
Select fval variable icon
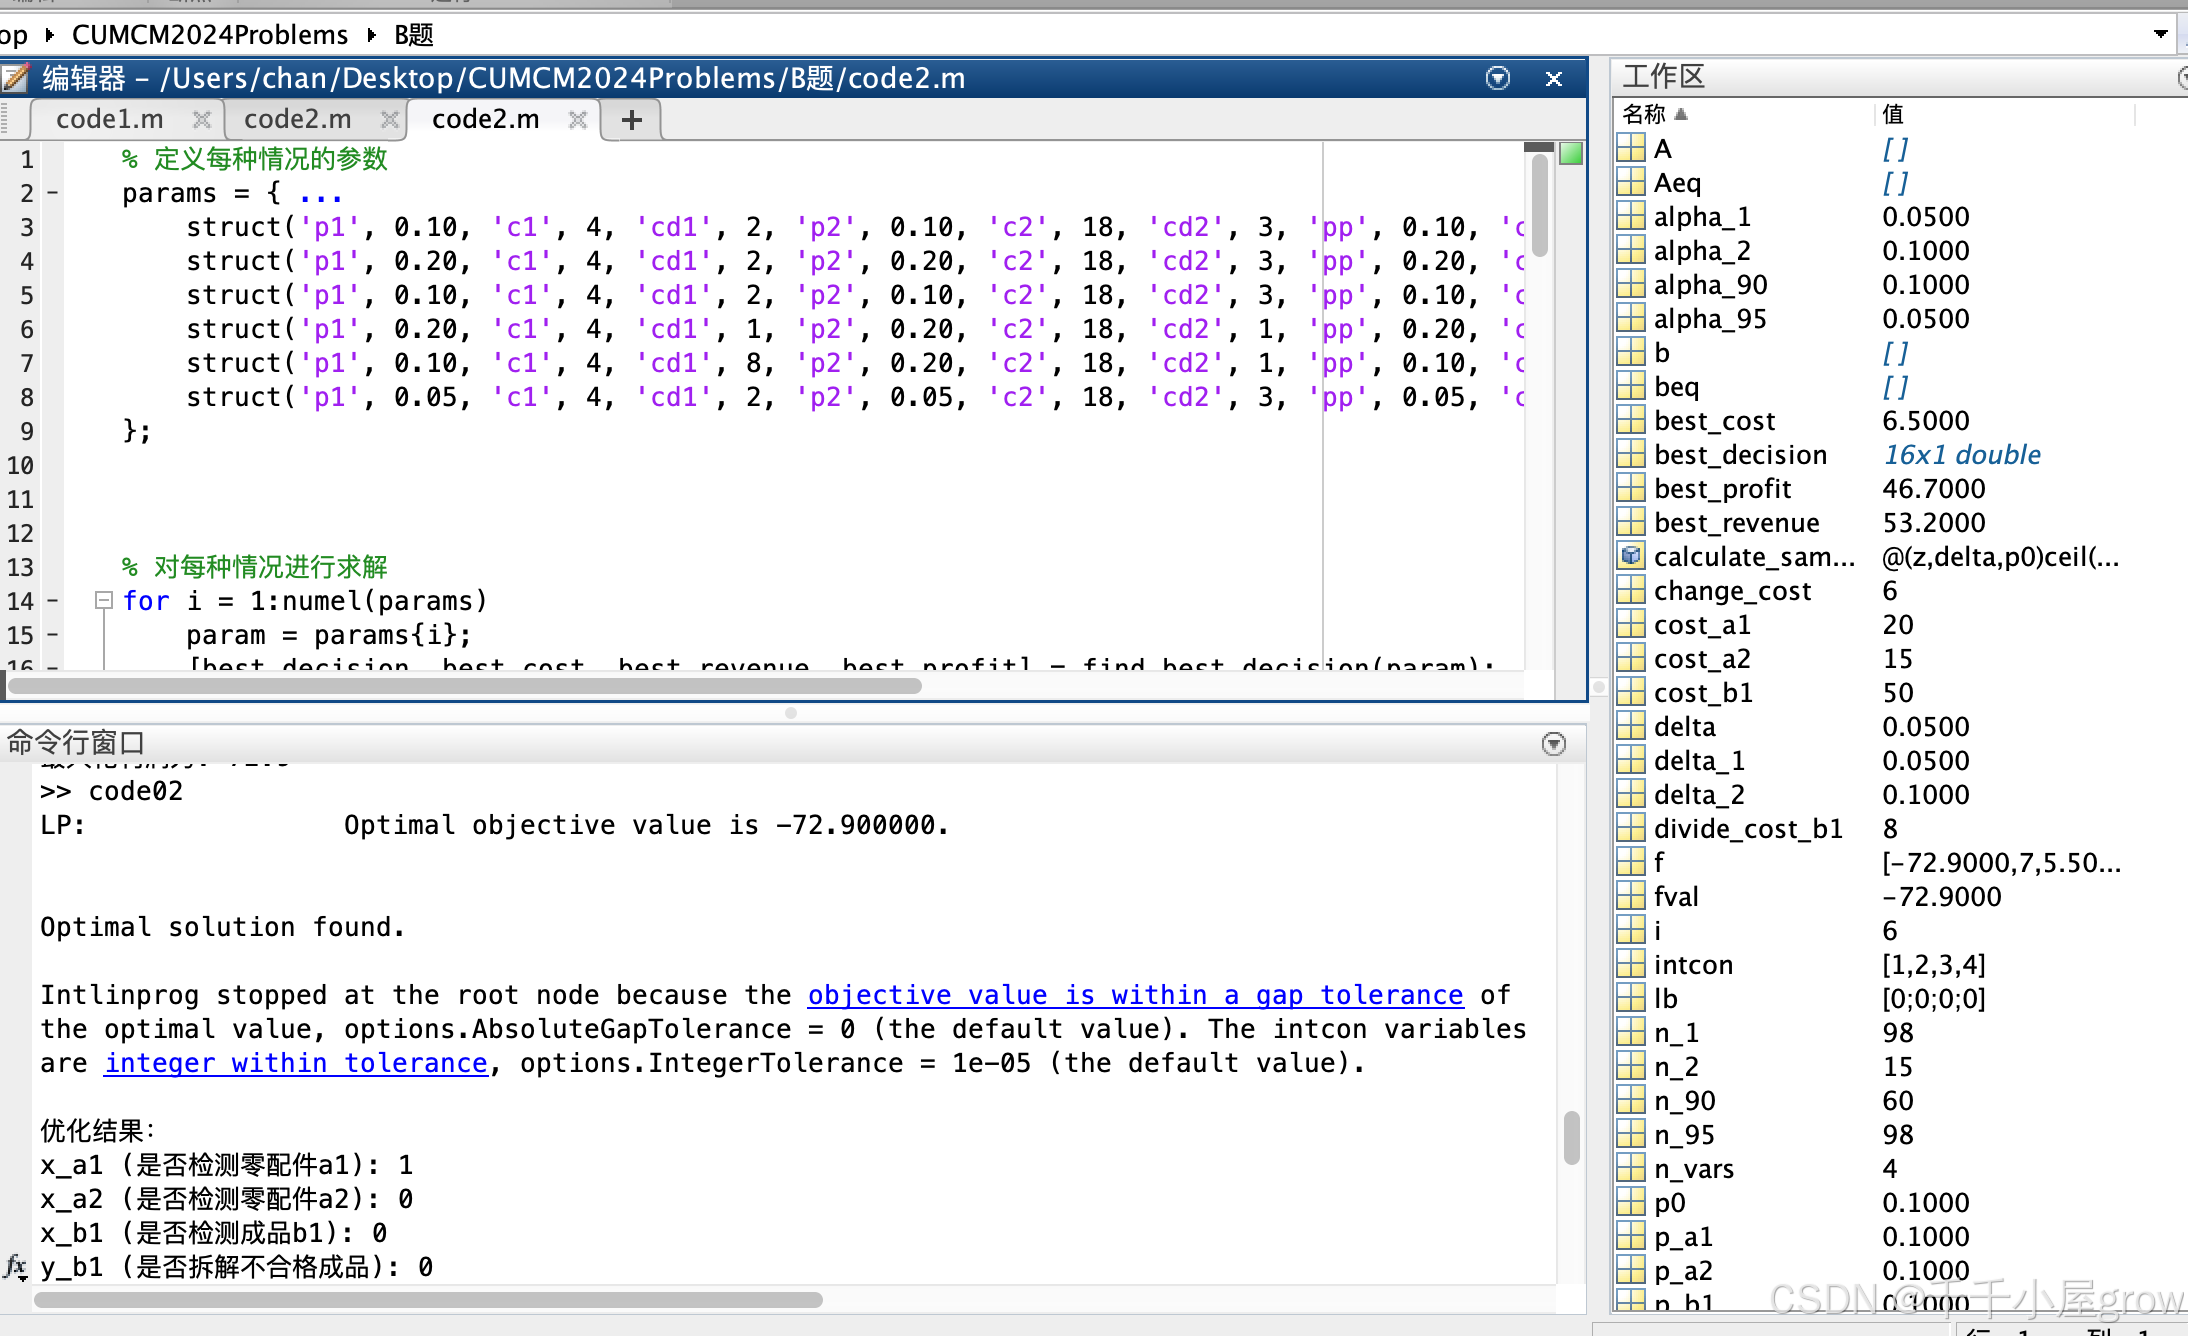1631,896
